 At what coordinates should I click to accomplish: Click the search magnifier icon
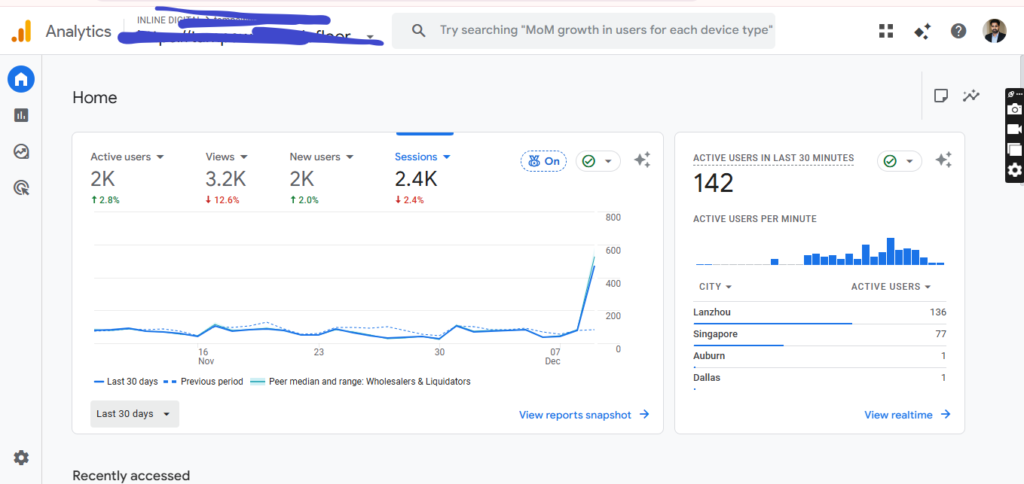click(419, 31)
